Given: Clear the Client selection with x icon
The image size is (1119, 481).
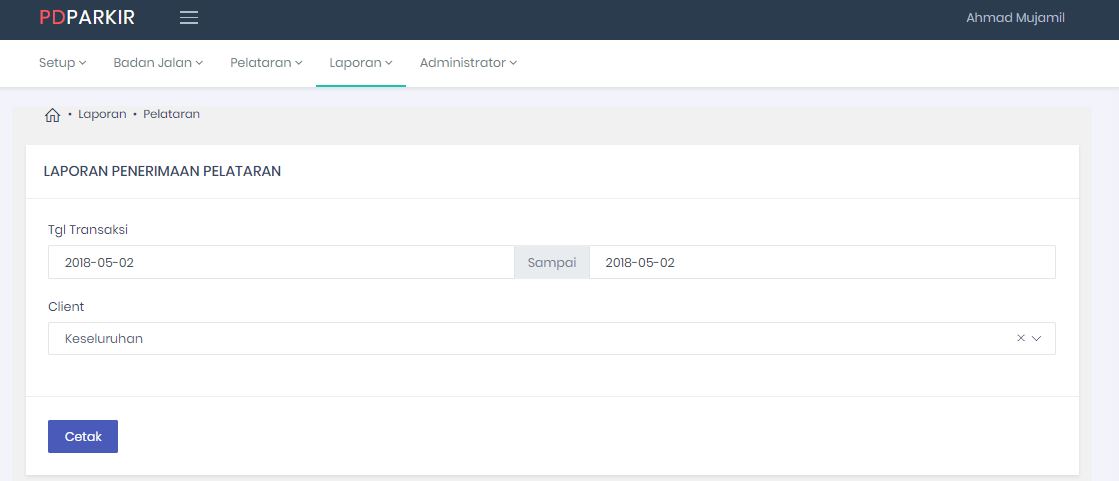Looking at the screenshot, I should tap(1020, 338).
